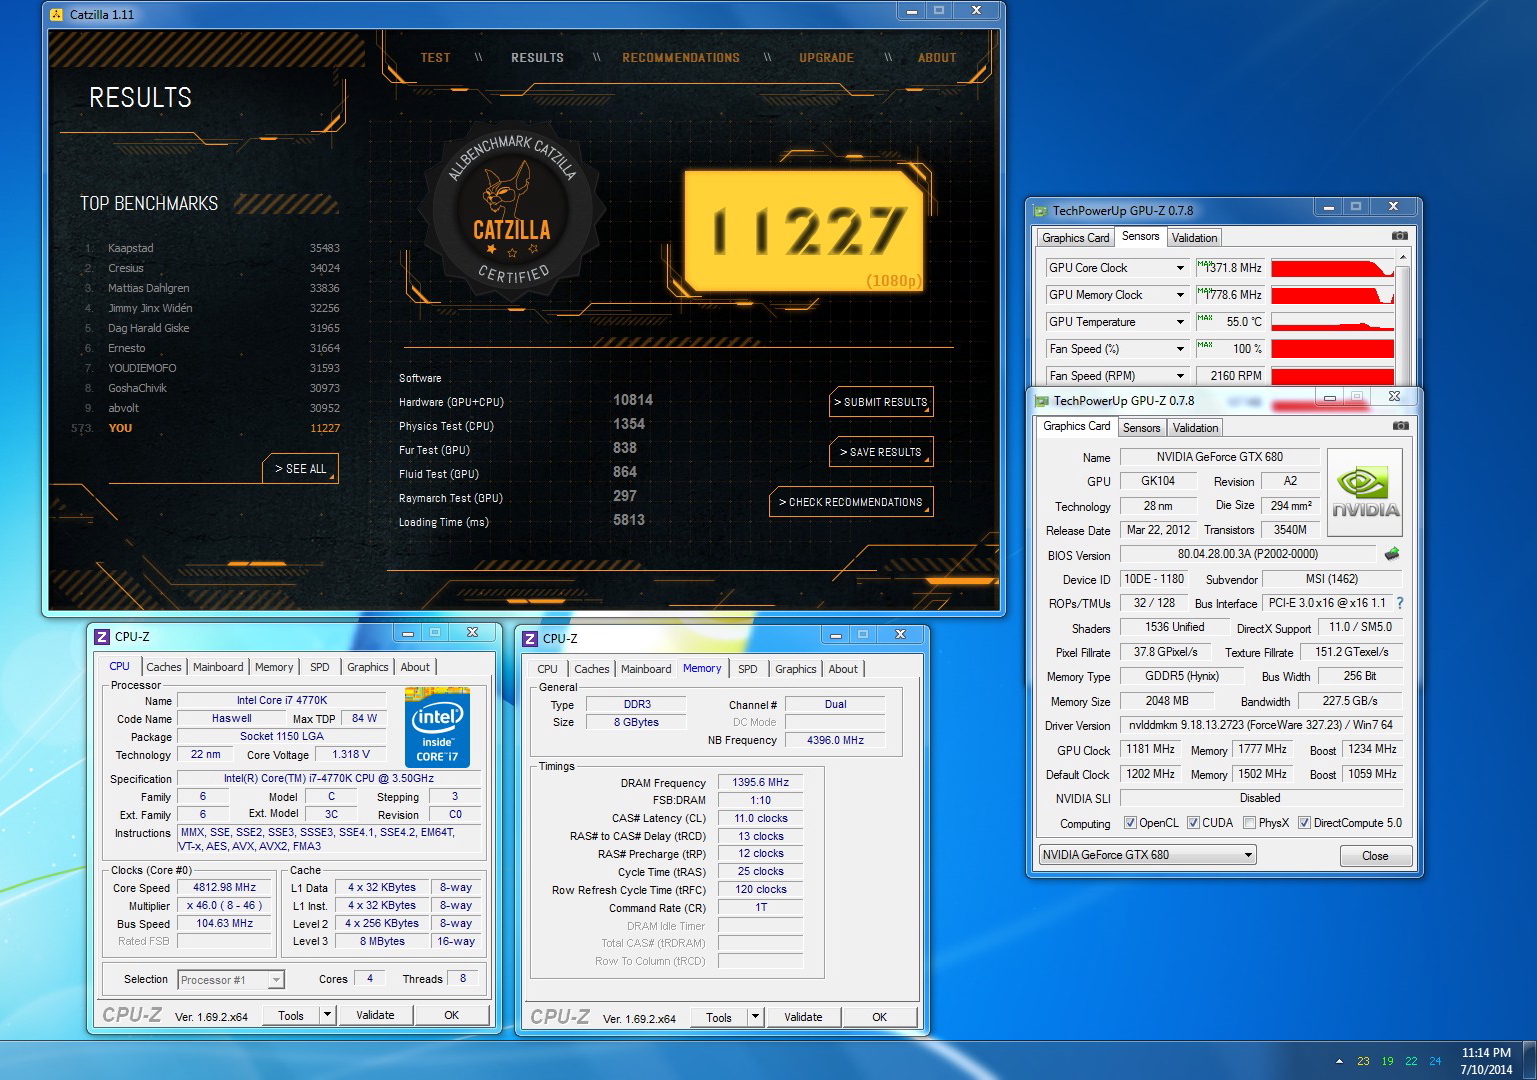Click the Core Speed value 4812.98 MHz
This screenshot has width=1537, height=1080.
pos(226,888)
